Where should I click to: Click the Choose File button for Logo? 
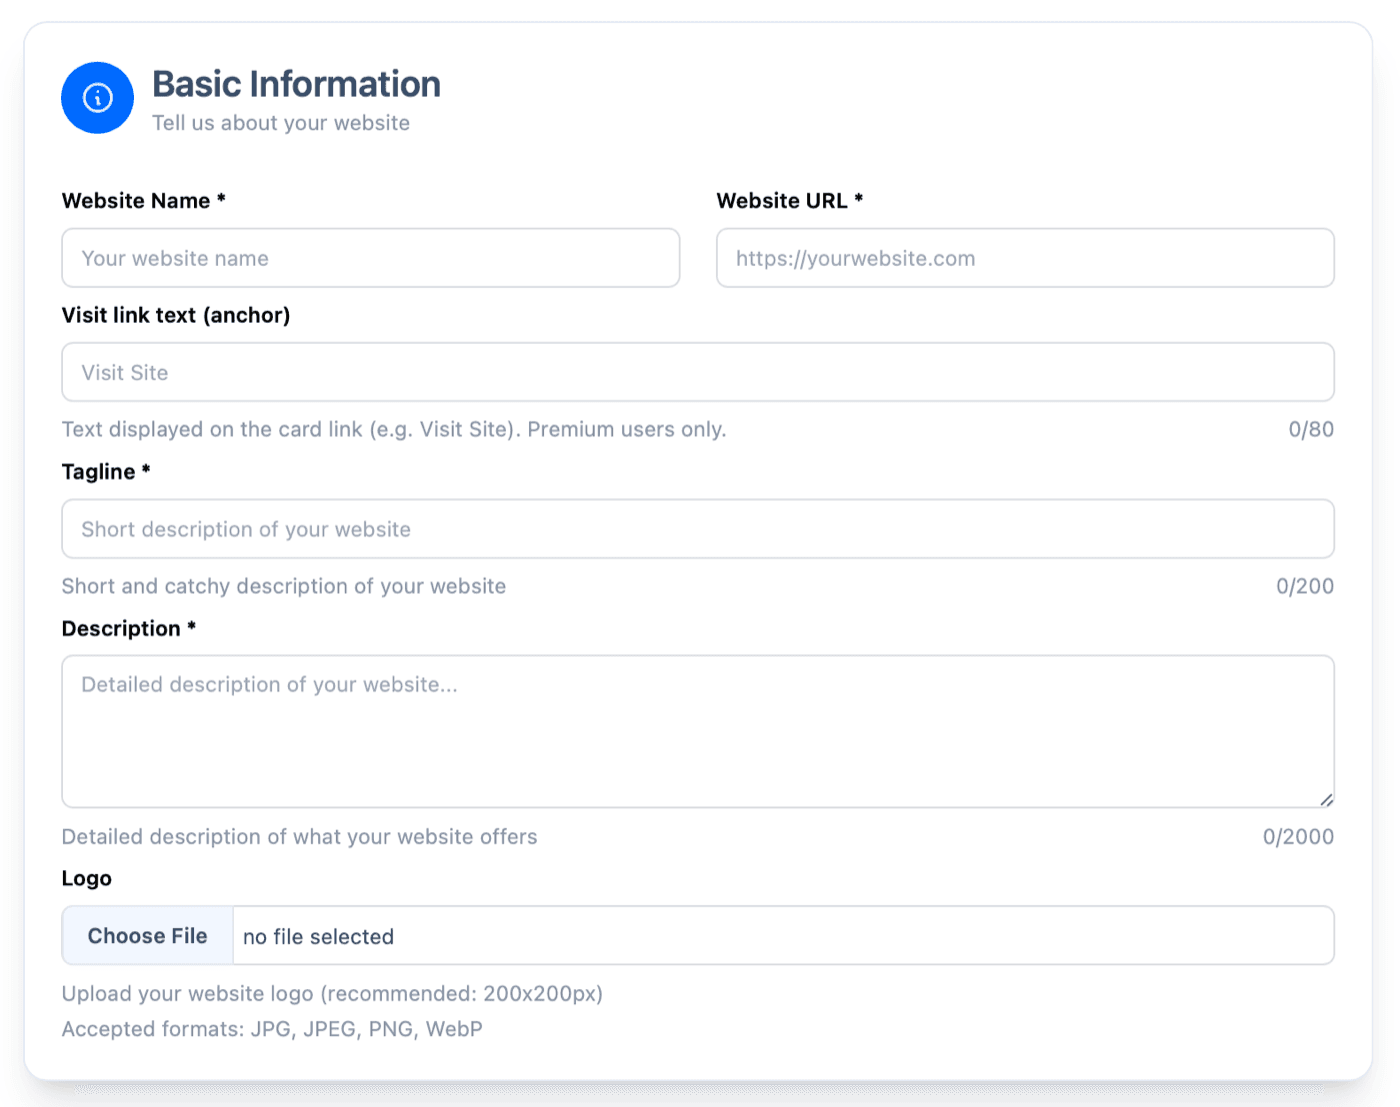click(x=148, y=936)
